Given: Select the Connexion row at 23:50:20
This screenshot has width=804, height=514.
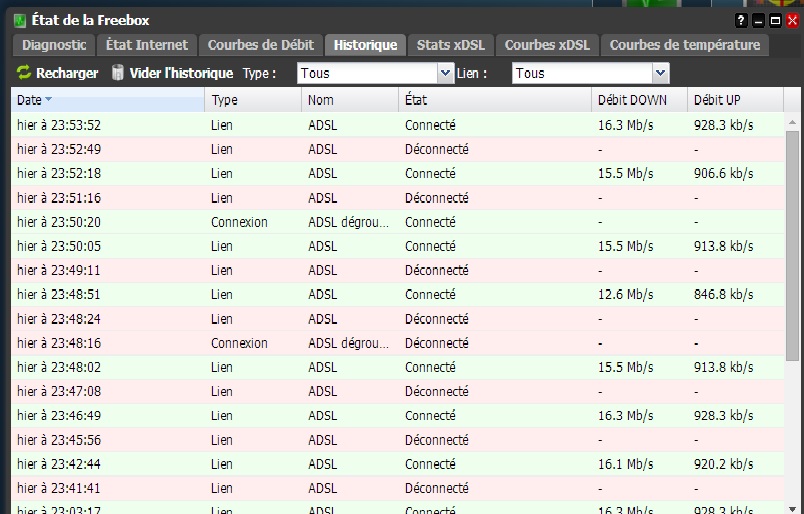Looking at the screenshot, I should click(x=398, y=222).
